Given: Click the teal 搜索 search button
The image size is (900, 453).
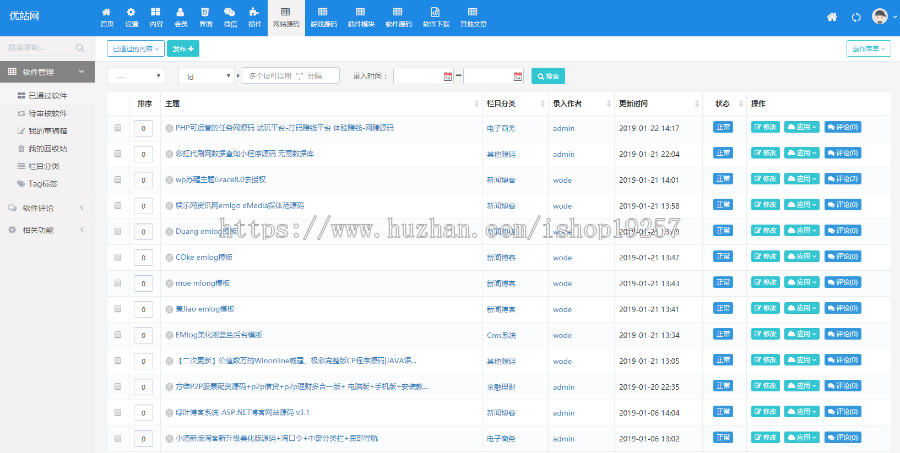Looking at the screenshot, I should (x=548, y=76).
